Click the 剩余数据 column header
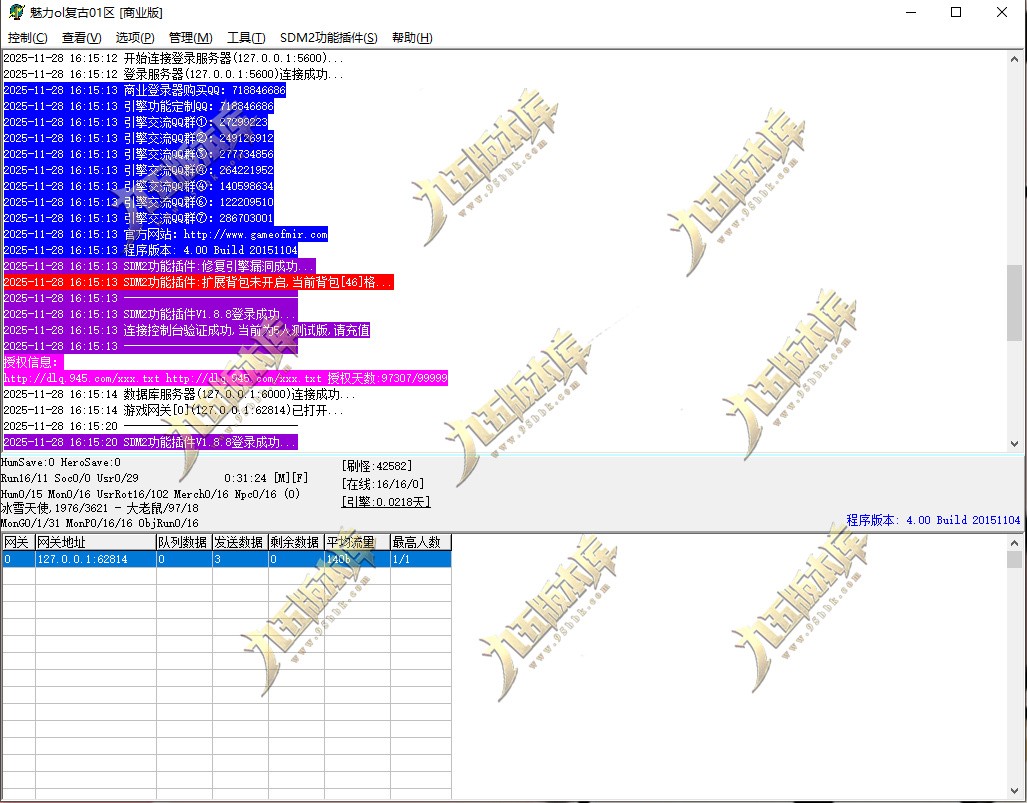 296,542
